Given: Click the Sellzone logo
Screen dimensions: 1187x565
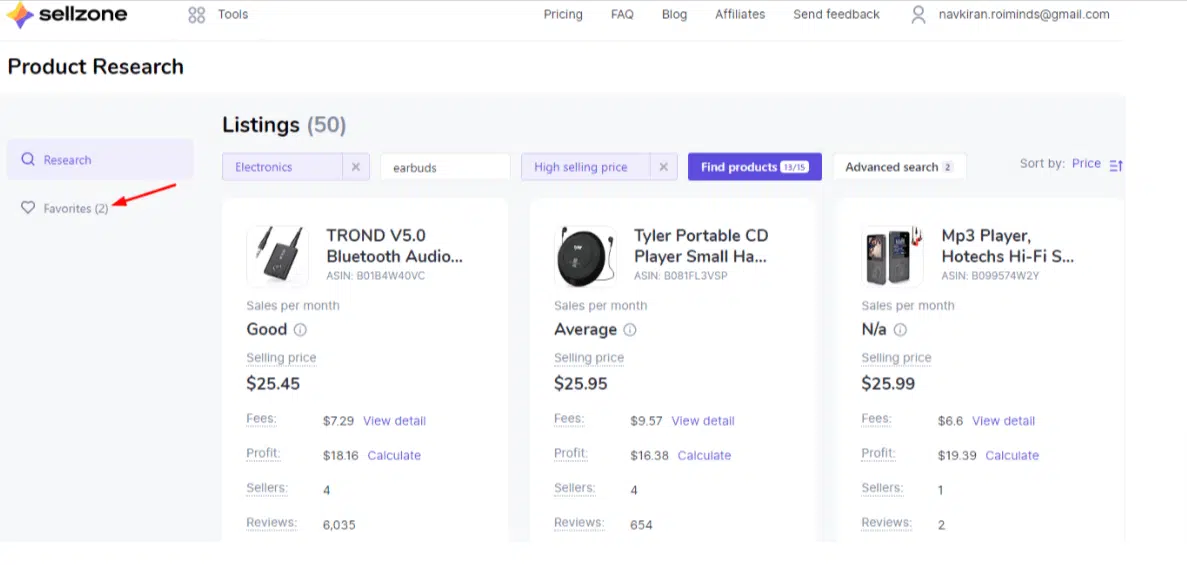Looking at the screenshot, I should [x=67, y=14].
